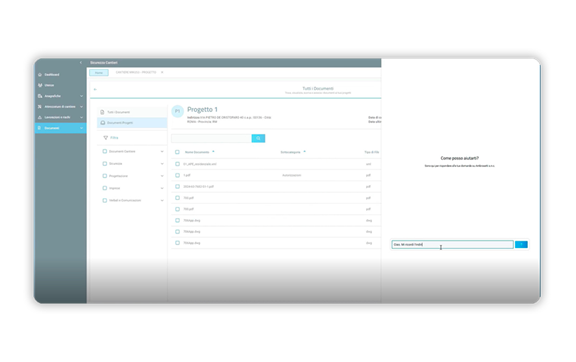The image size is (576, 362).
Task: Expand the Progettazione filter group
Action: (162, 176)
